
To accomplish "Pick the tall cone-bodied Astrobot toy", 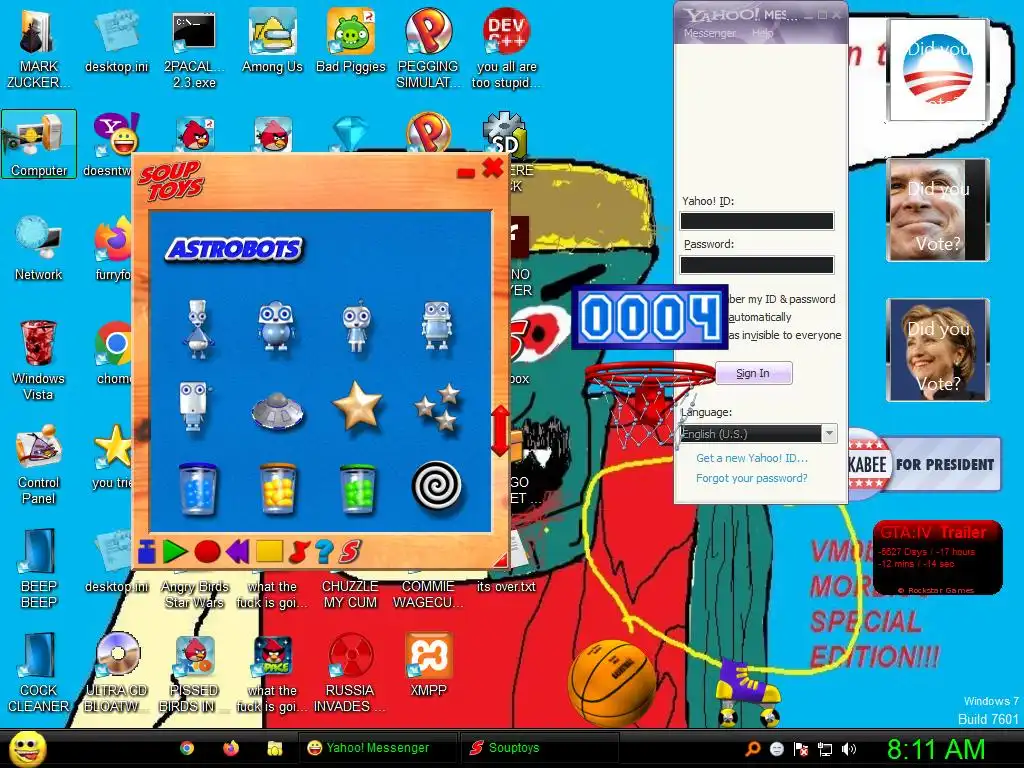I will tap(197, 328).
